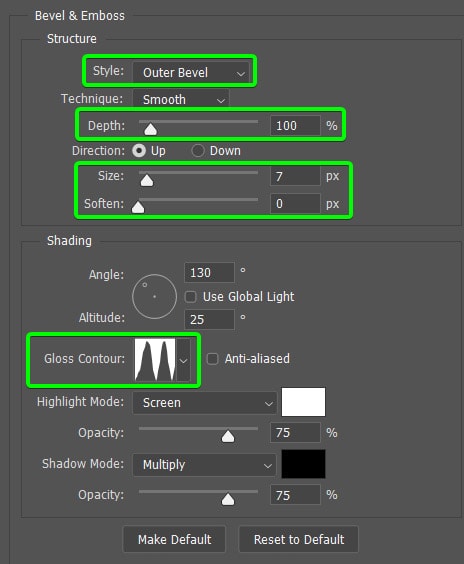Enable the Anti-aliased checkbox

212,359
